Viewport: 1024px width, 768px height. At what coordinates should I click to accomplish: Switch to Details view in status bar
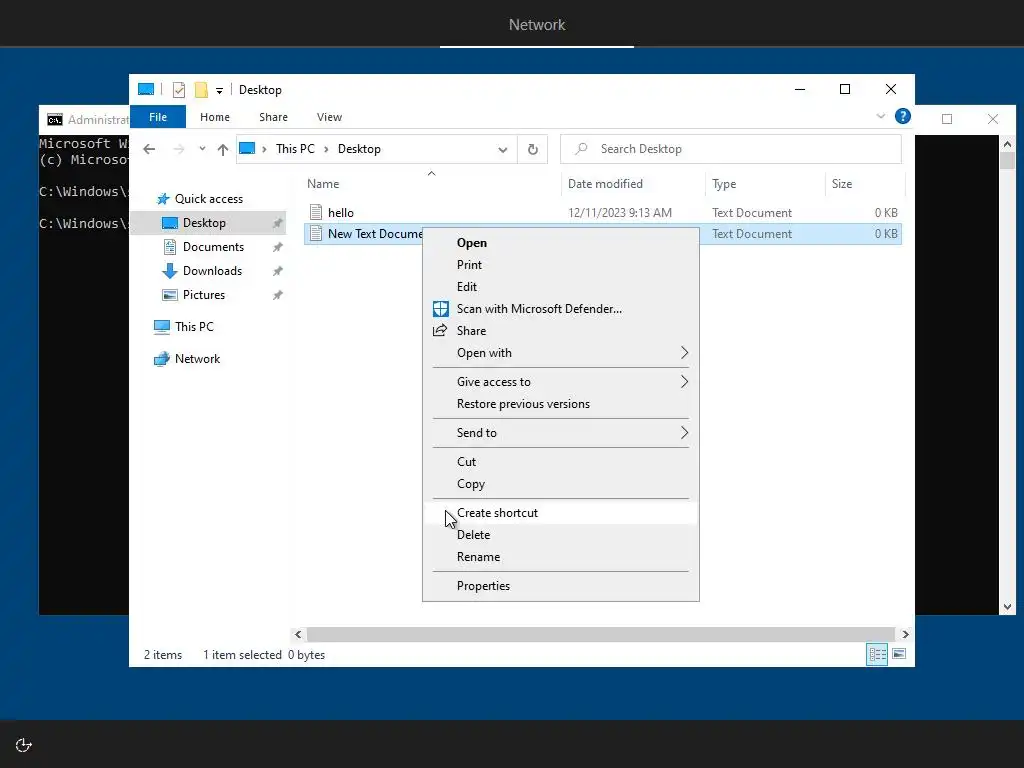tap(877, 654)
